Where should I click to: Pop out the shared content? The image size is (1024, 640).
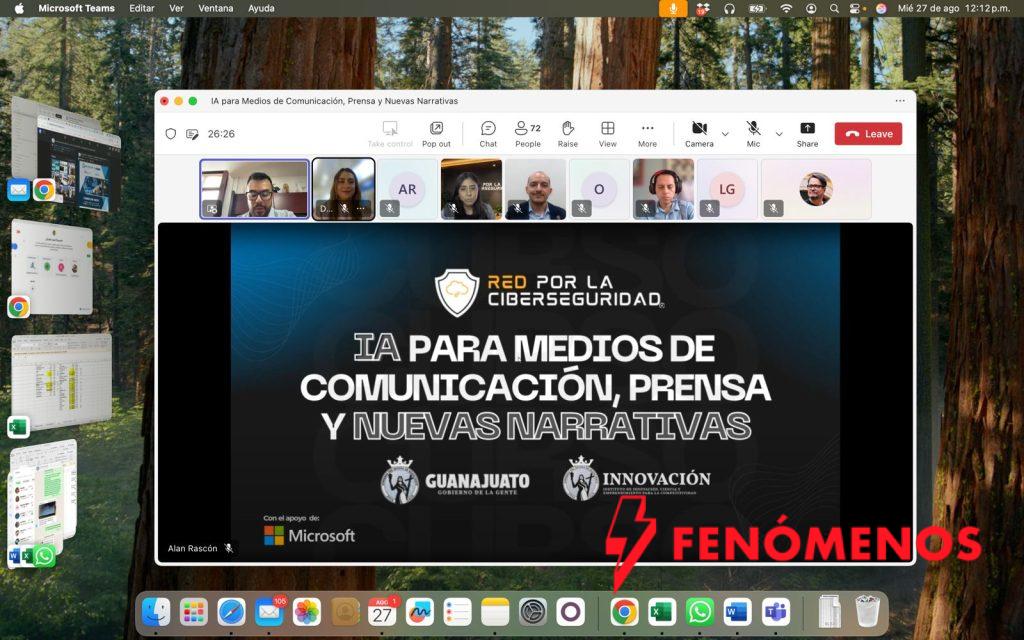(436, 133)
